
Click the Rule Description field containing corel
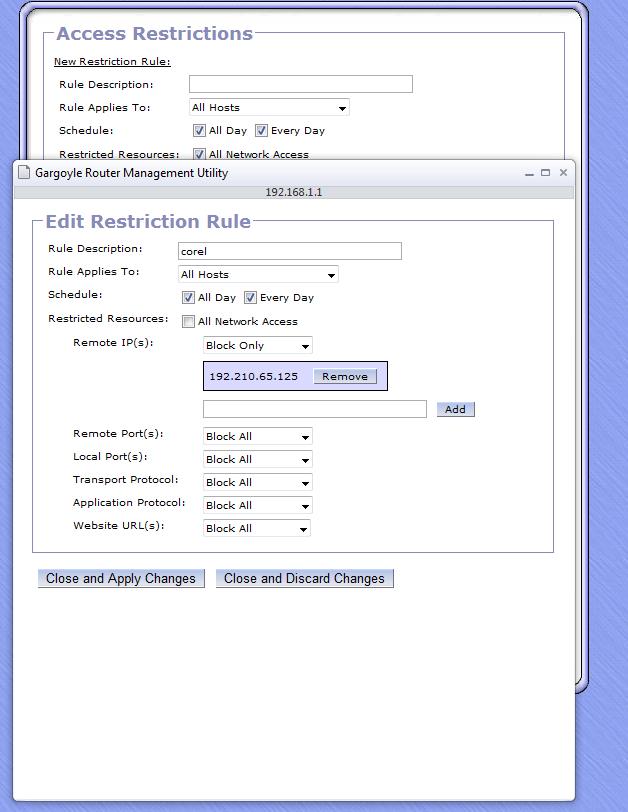(289, 251)
